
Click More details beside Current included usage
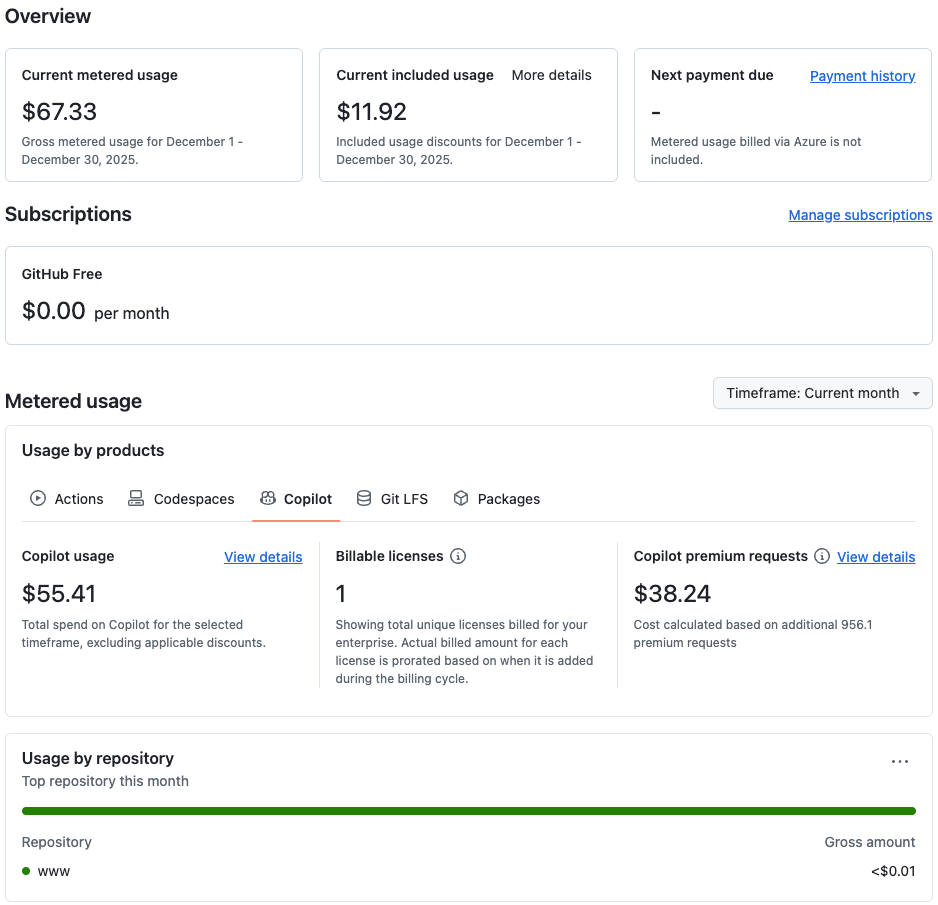click(x=551, y=75)
